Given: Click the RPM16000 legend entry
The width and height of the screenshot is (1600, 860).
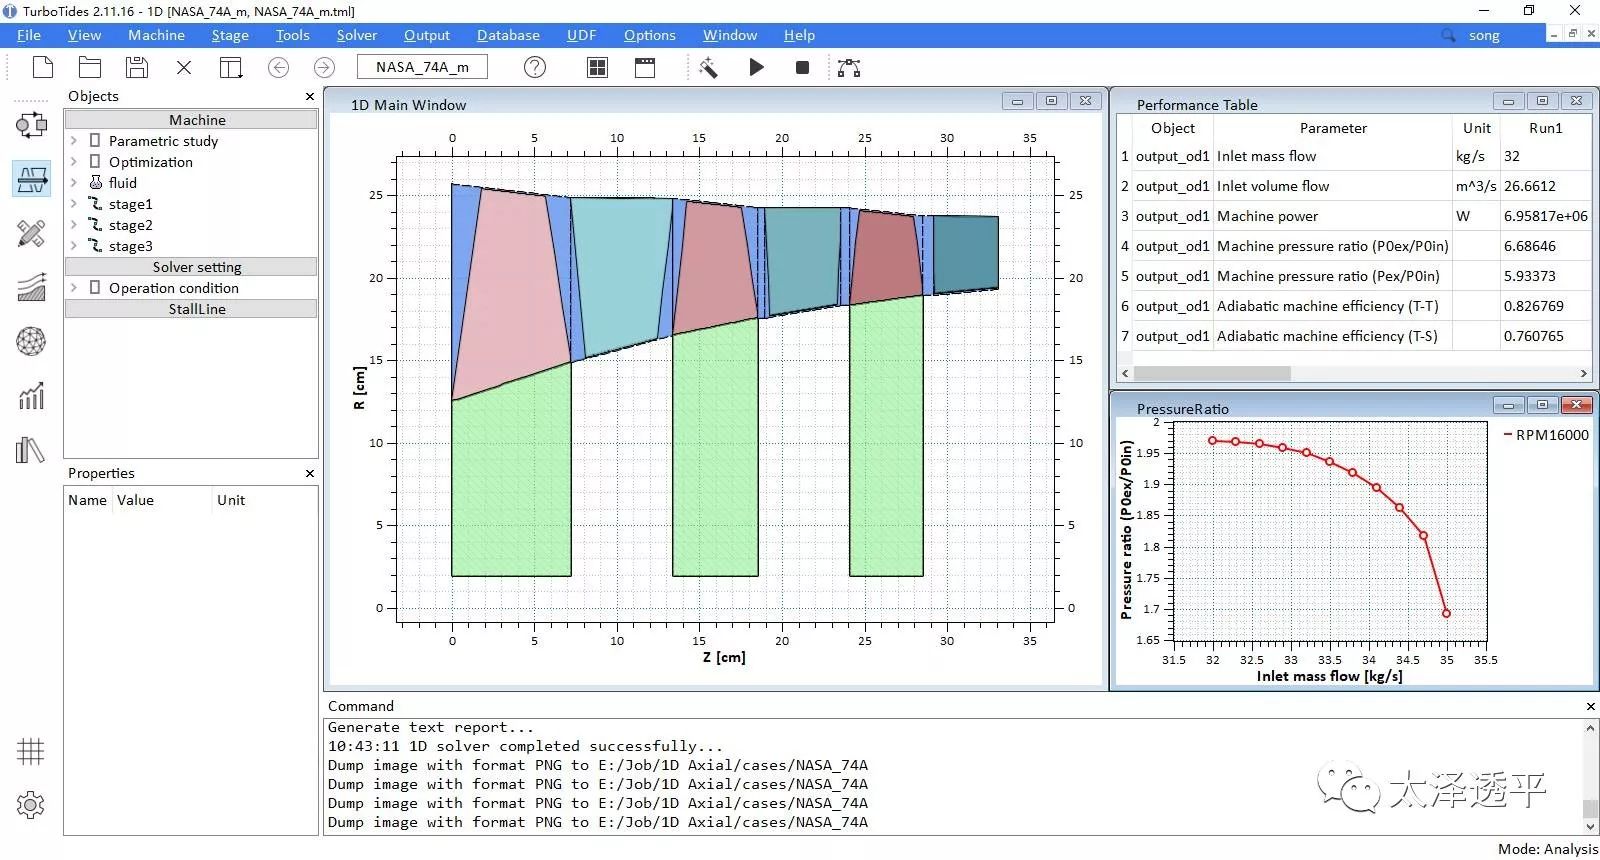Looking at the screenshot, I should [1546, 435].
